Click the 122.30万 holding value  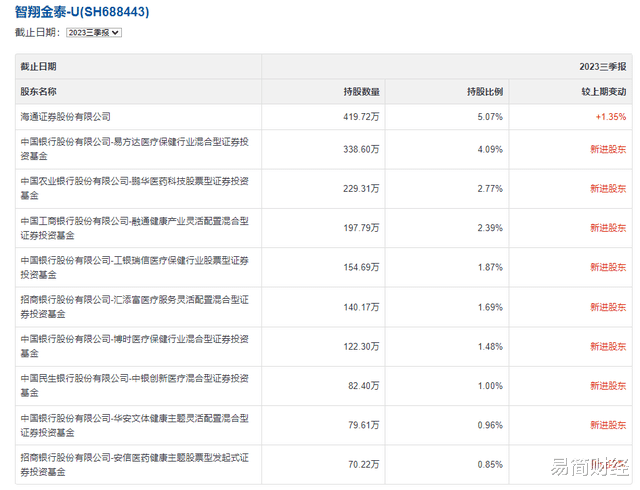point(361,346)
